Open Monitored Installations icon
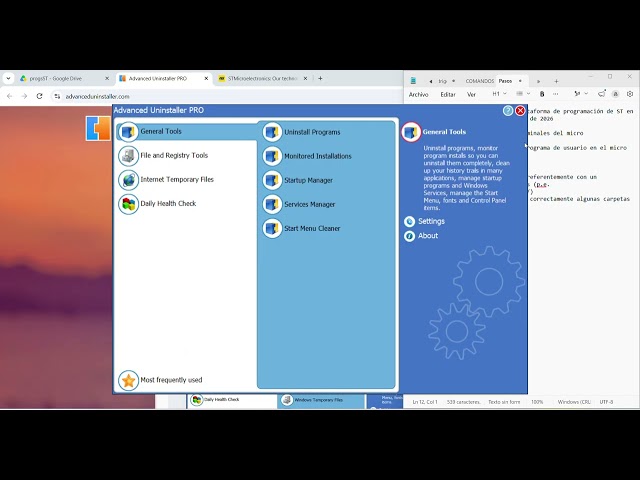Viewport: 640px width, 480px height. pos(272,156)
